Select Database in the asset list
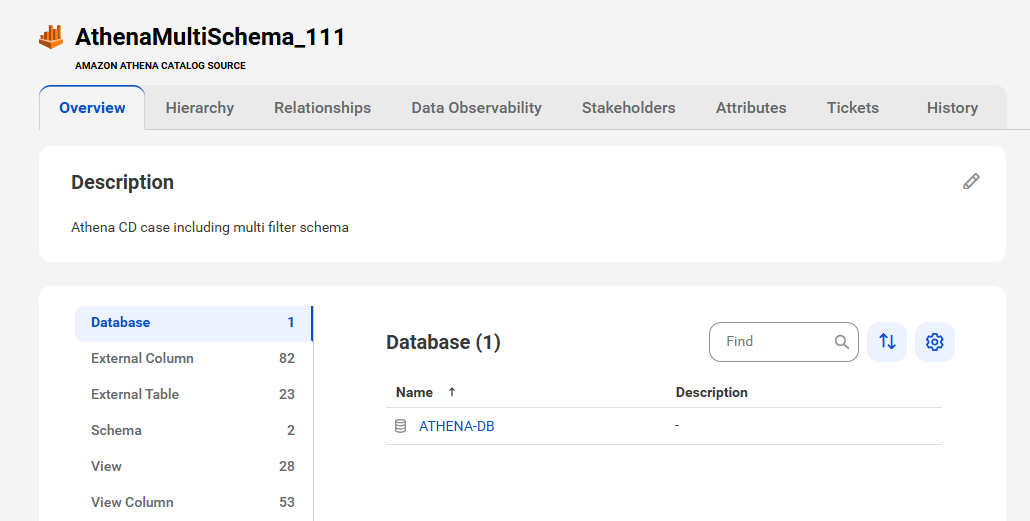The height and width of the screenshot is (521, 1030). [193, 323]
